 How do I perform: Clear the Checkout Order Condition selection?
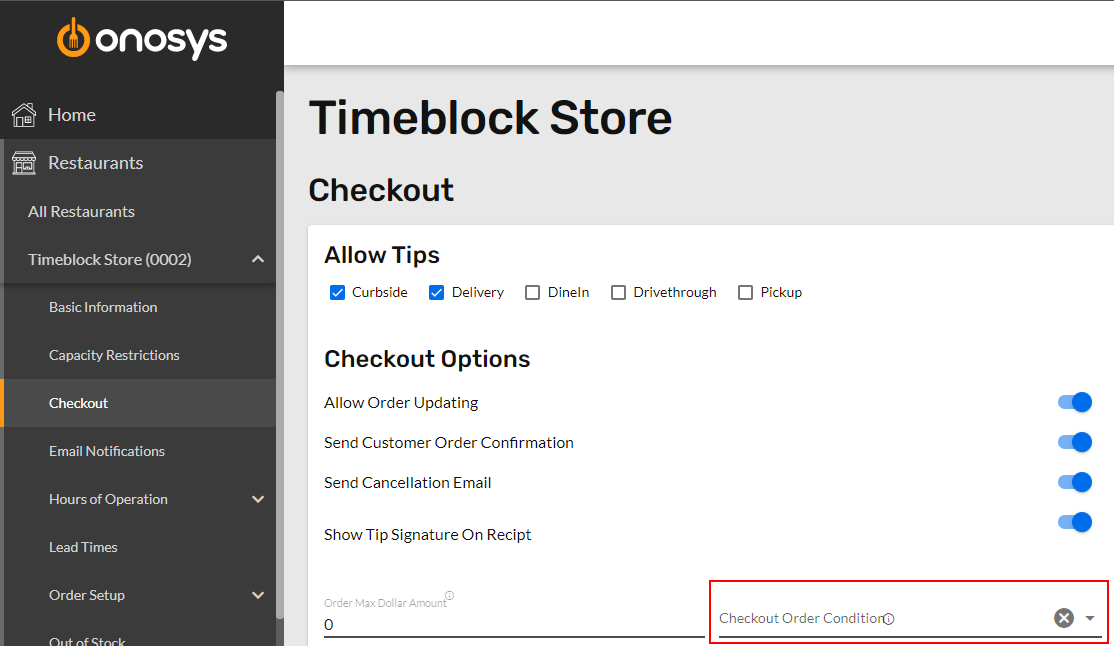1064,618
